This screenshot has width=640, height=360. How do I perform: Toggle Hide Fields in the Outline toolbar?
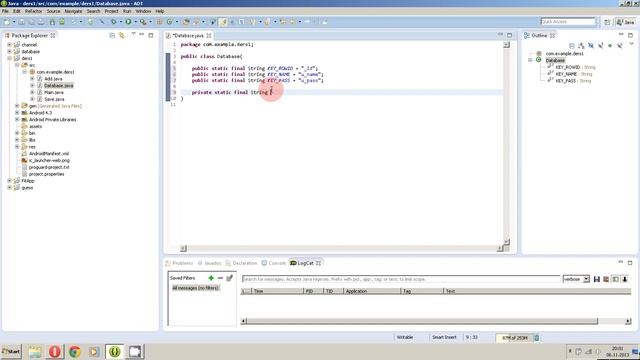pos(591,46)
